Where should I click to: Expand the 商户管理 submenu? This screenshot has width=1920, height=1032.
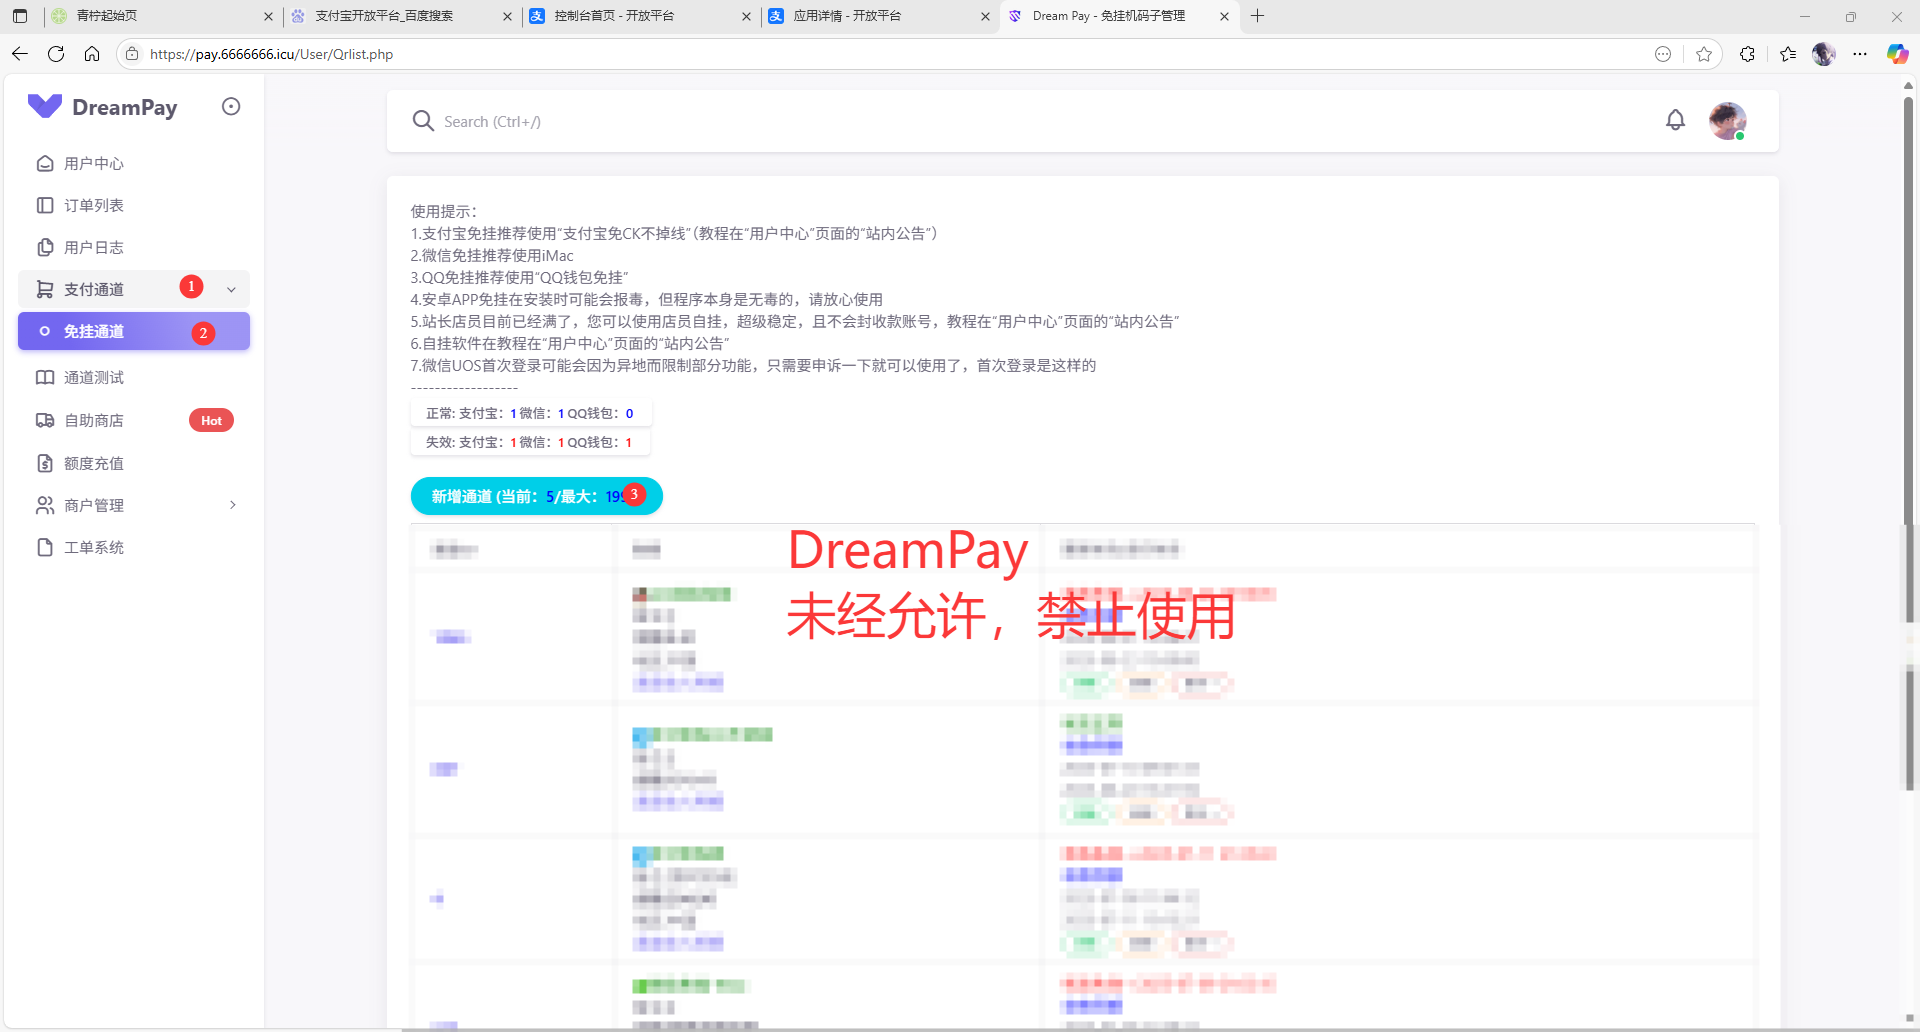(232, 505)
